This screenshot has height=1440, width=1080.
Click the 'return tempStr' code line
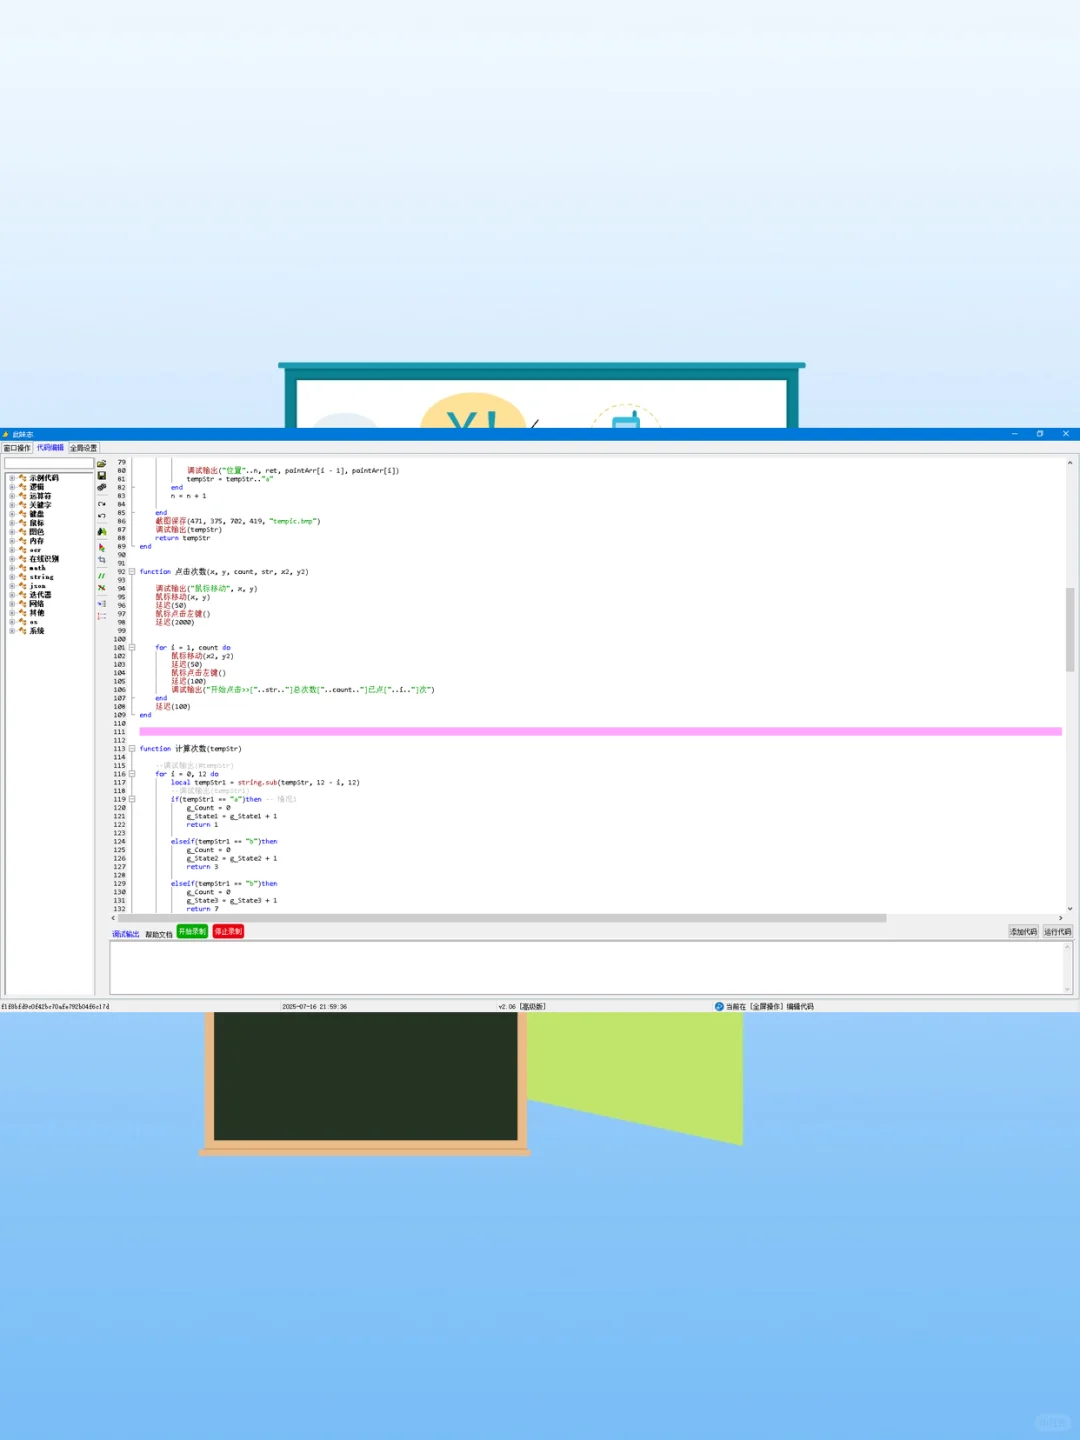[183, 538]
